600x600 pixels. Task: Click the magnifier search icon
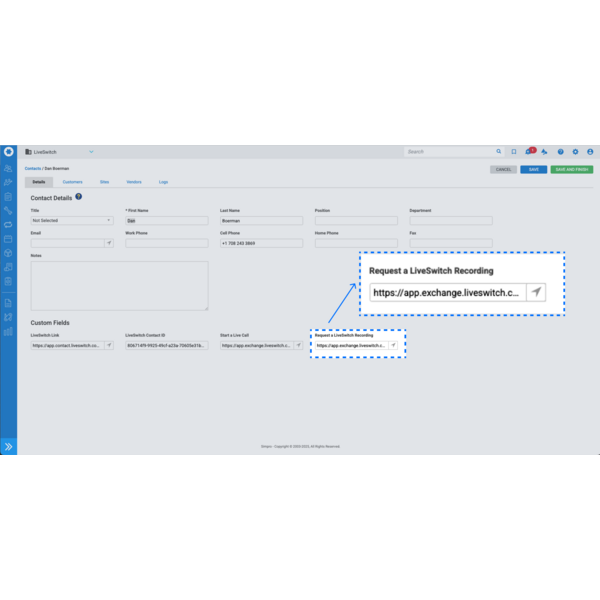click(x=499, y=152)
